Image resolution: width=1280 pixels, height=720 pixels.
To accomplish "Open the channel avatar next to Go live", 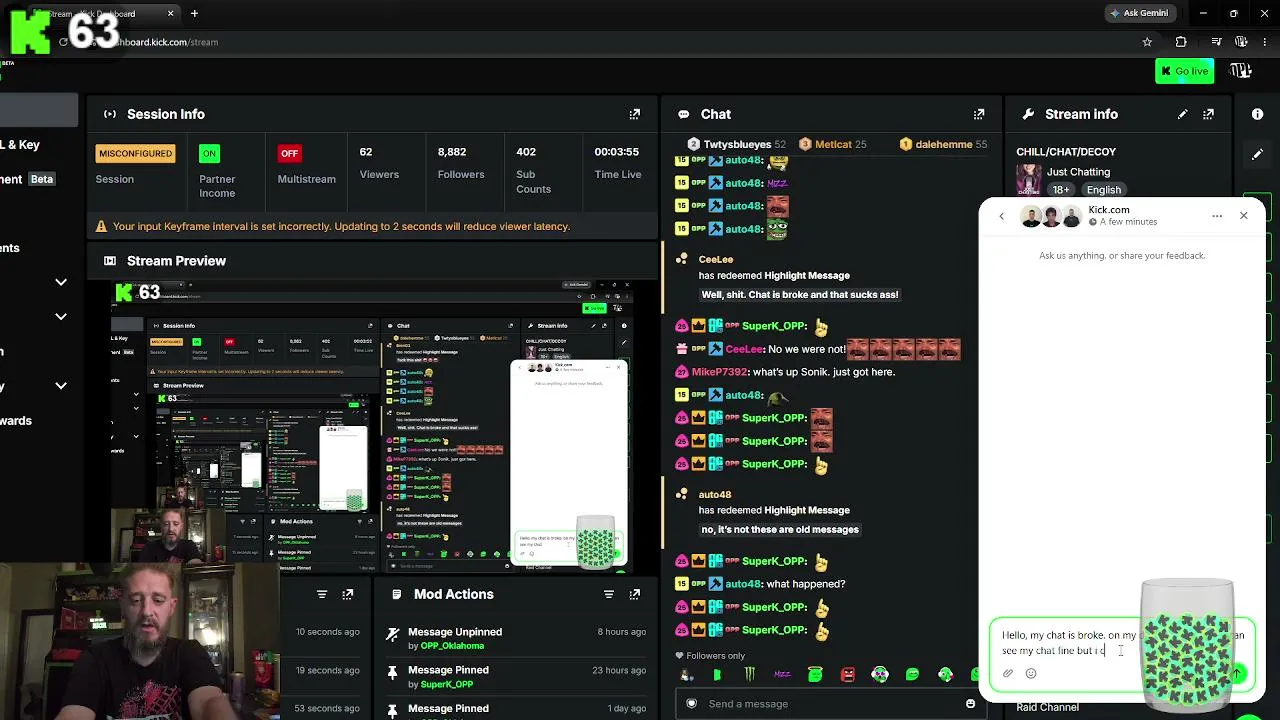I will point(1241,71).
